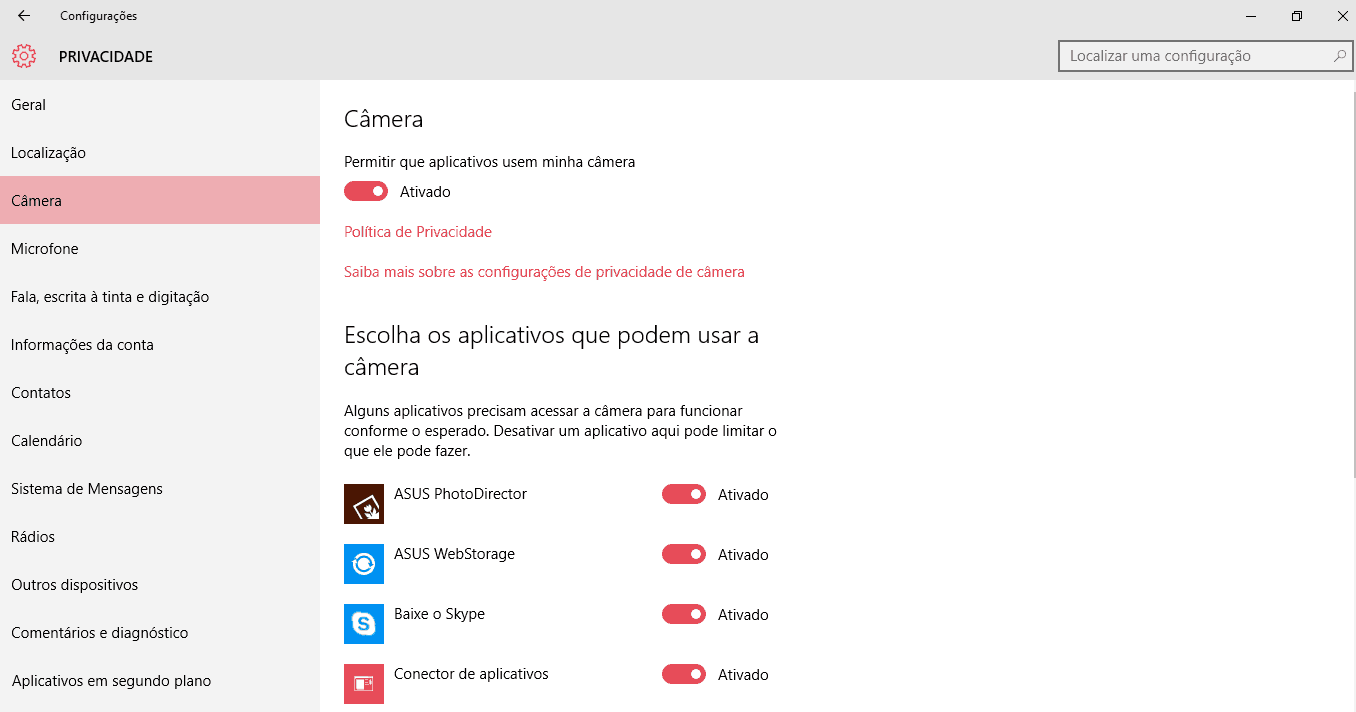Click the Câmera page heading
Image resolution: width=1356 pixels, height=712 pixels.
tap(384, 119)
